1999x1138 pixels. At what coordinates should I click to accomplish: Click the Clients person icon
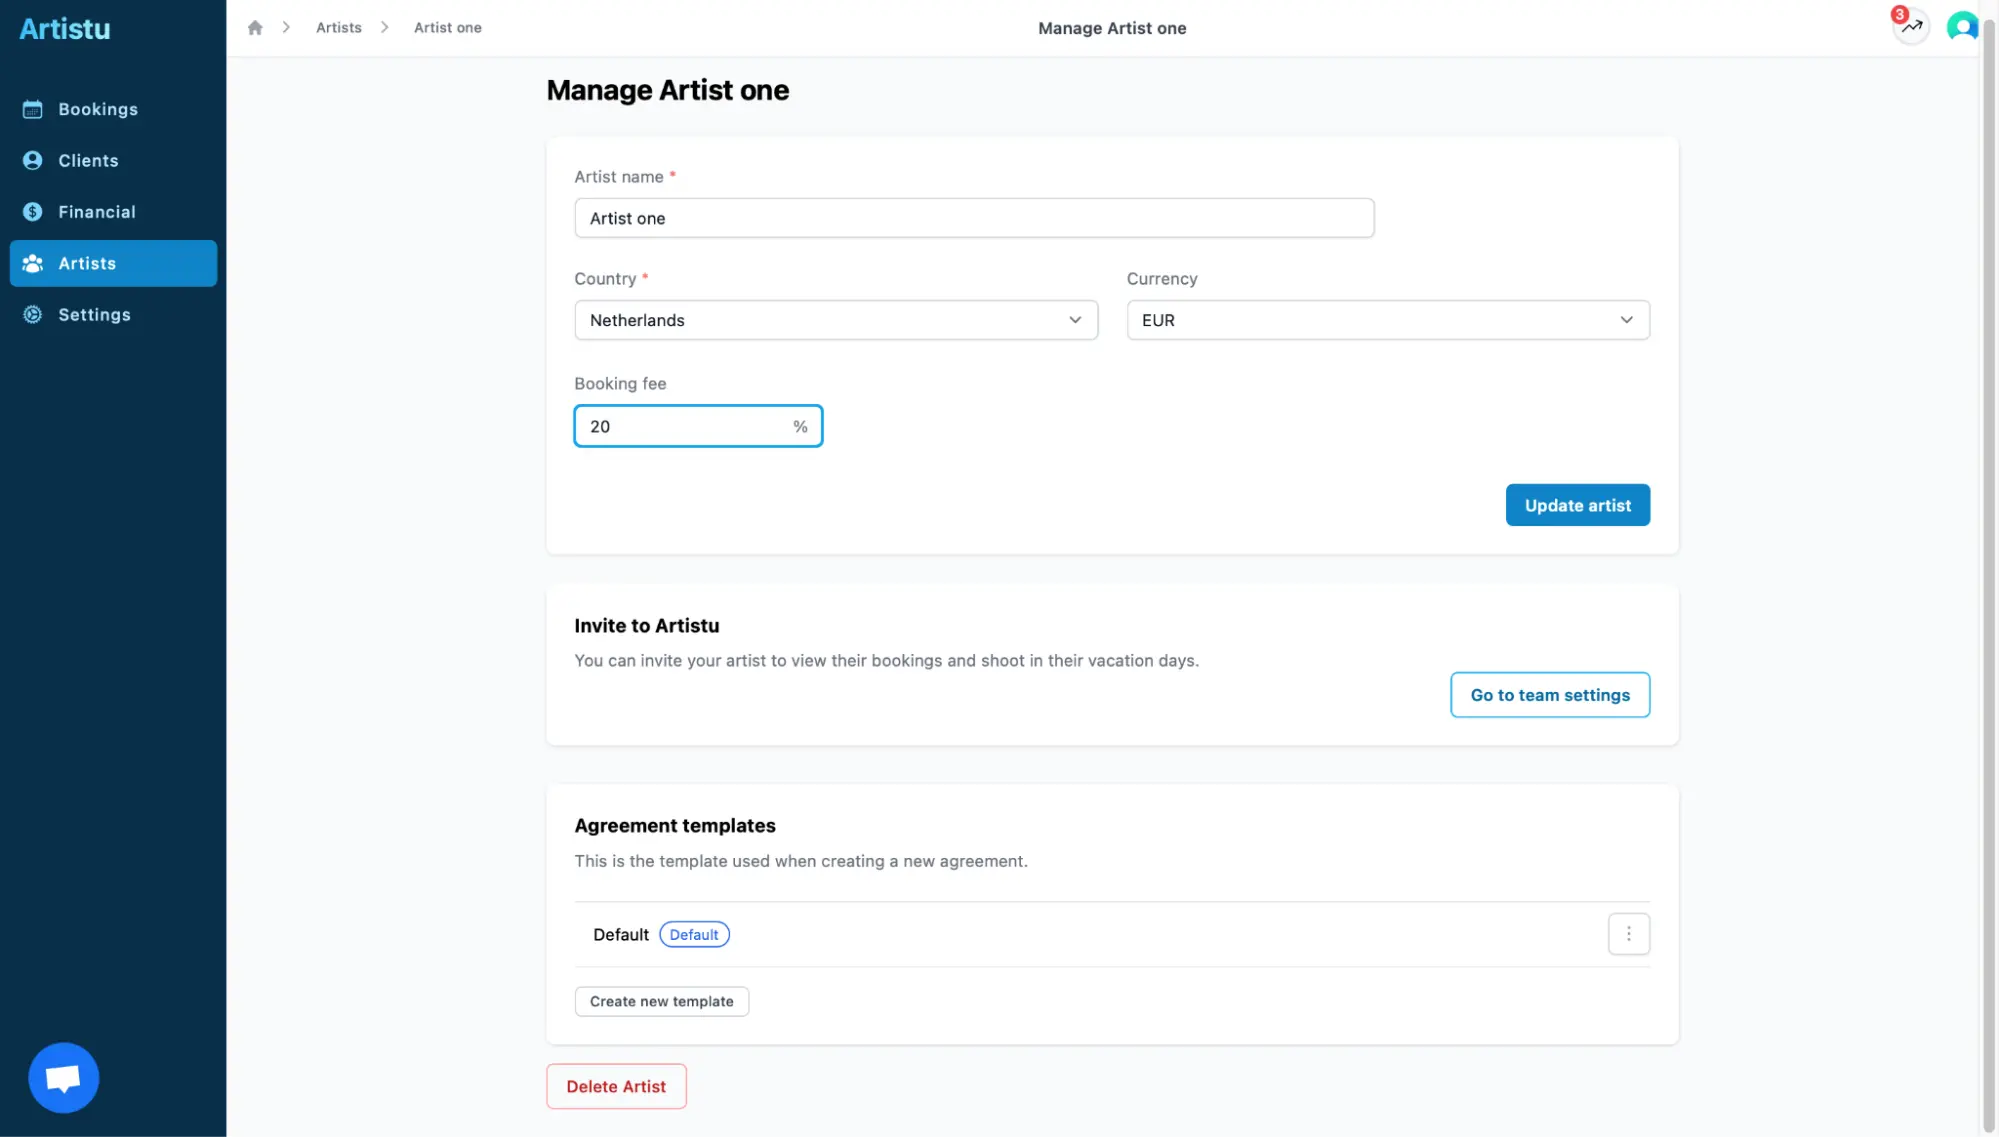pyautogui.click(x=33, y=160)
